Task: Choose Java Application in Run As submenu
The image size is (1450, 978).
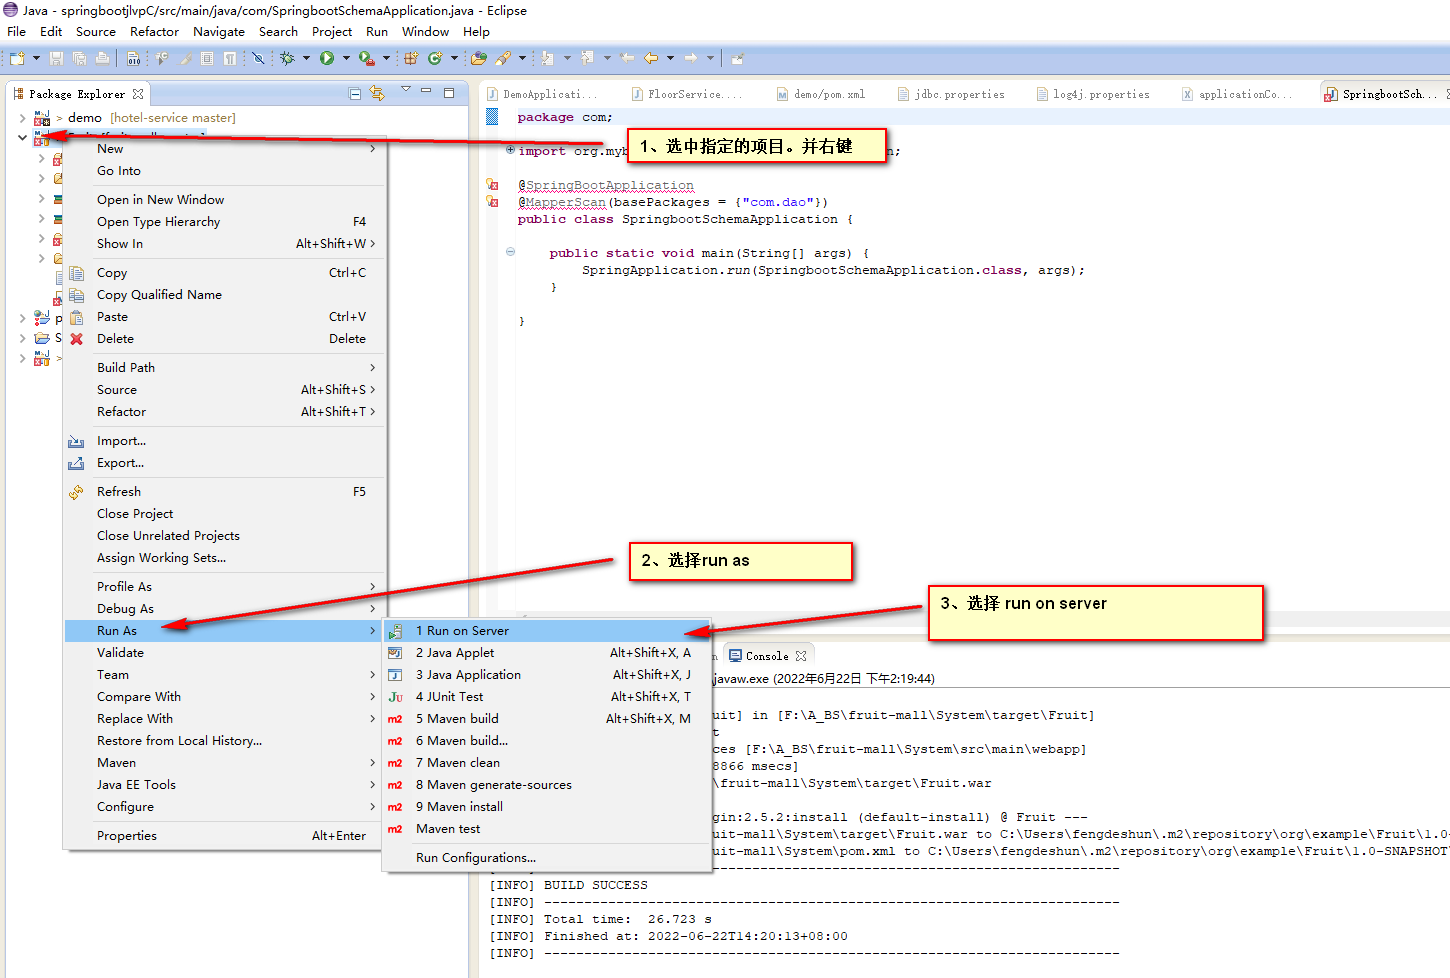Action: point(547,675)
